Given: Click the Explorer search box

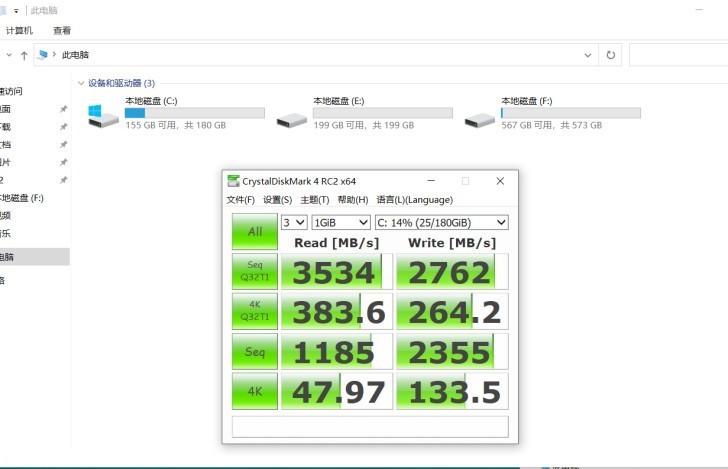Looking at the screenshot, I should coord(678,55).
